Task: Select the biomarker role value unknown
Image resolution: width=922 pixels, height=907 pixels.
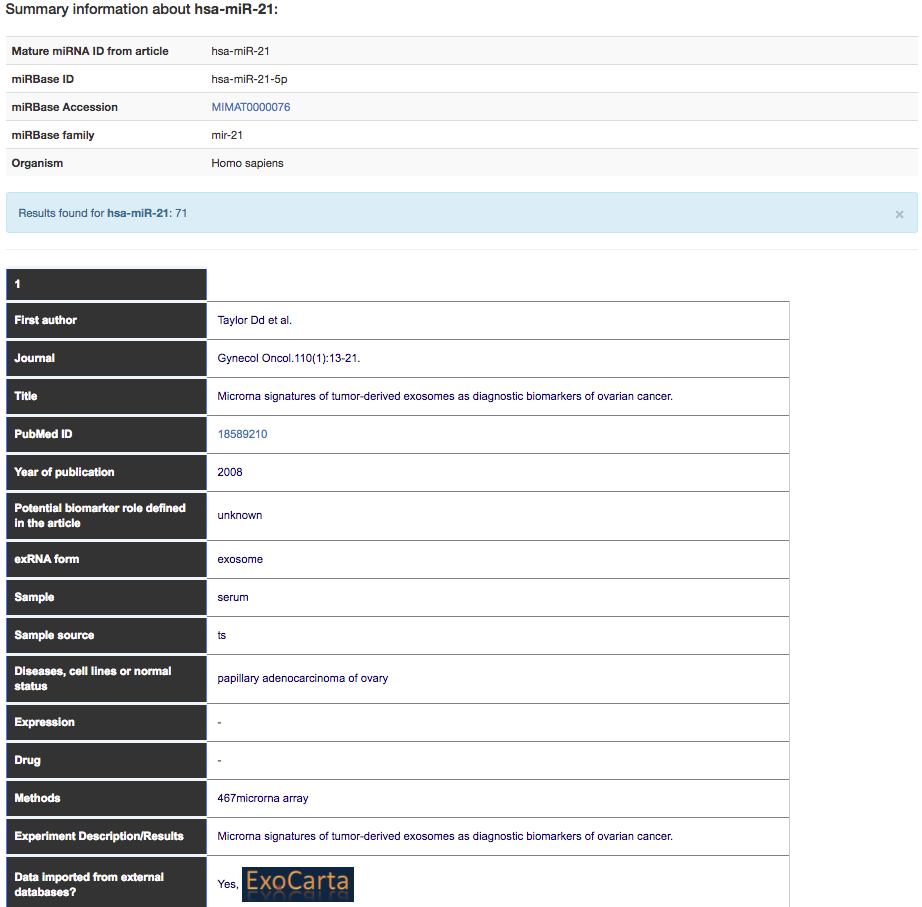Action: tap(240, 515)
